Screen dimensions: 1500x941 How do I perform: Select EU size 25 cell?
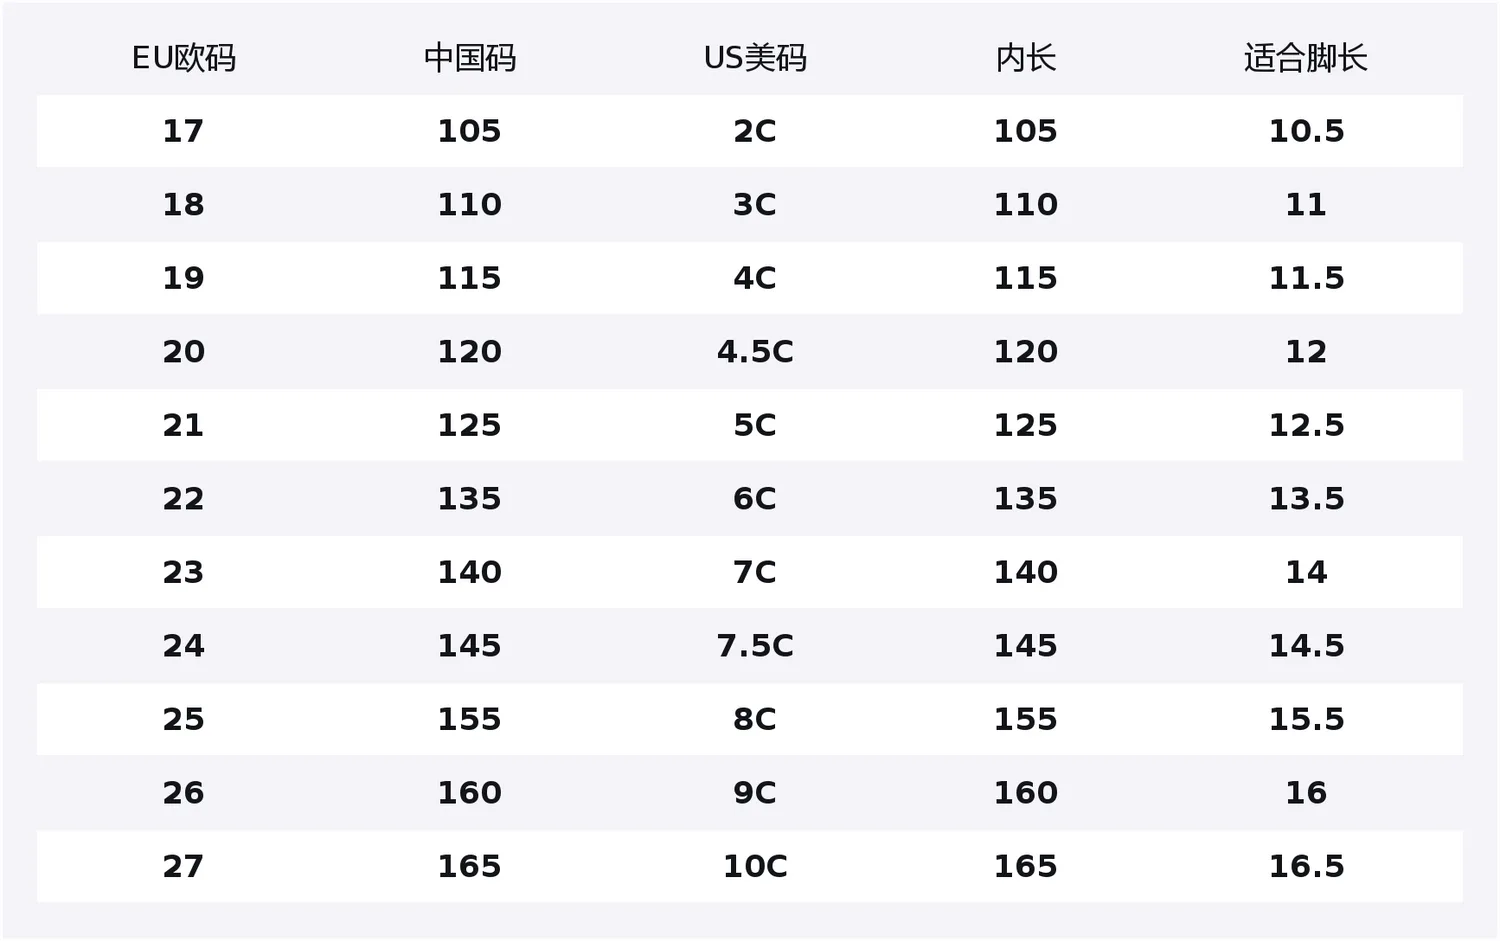pos(183,719)
